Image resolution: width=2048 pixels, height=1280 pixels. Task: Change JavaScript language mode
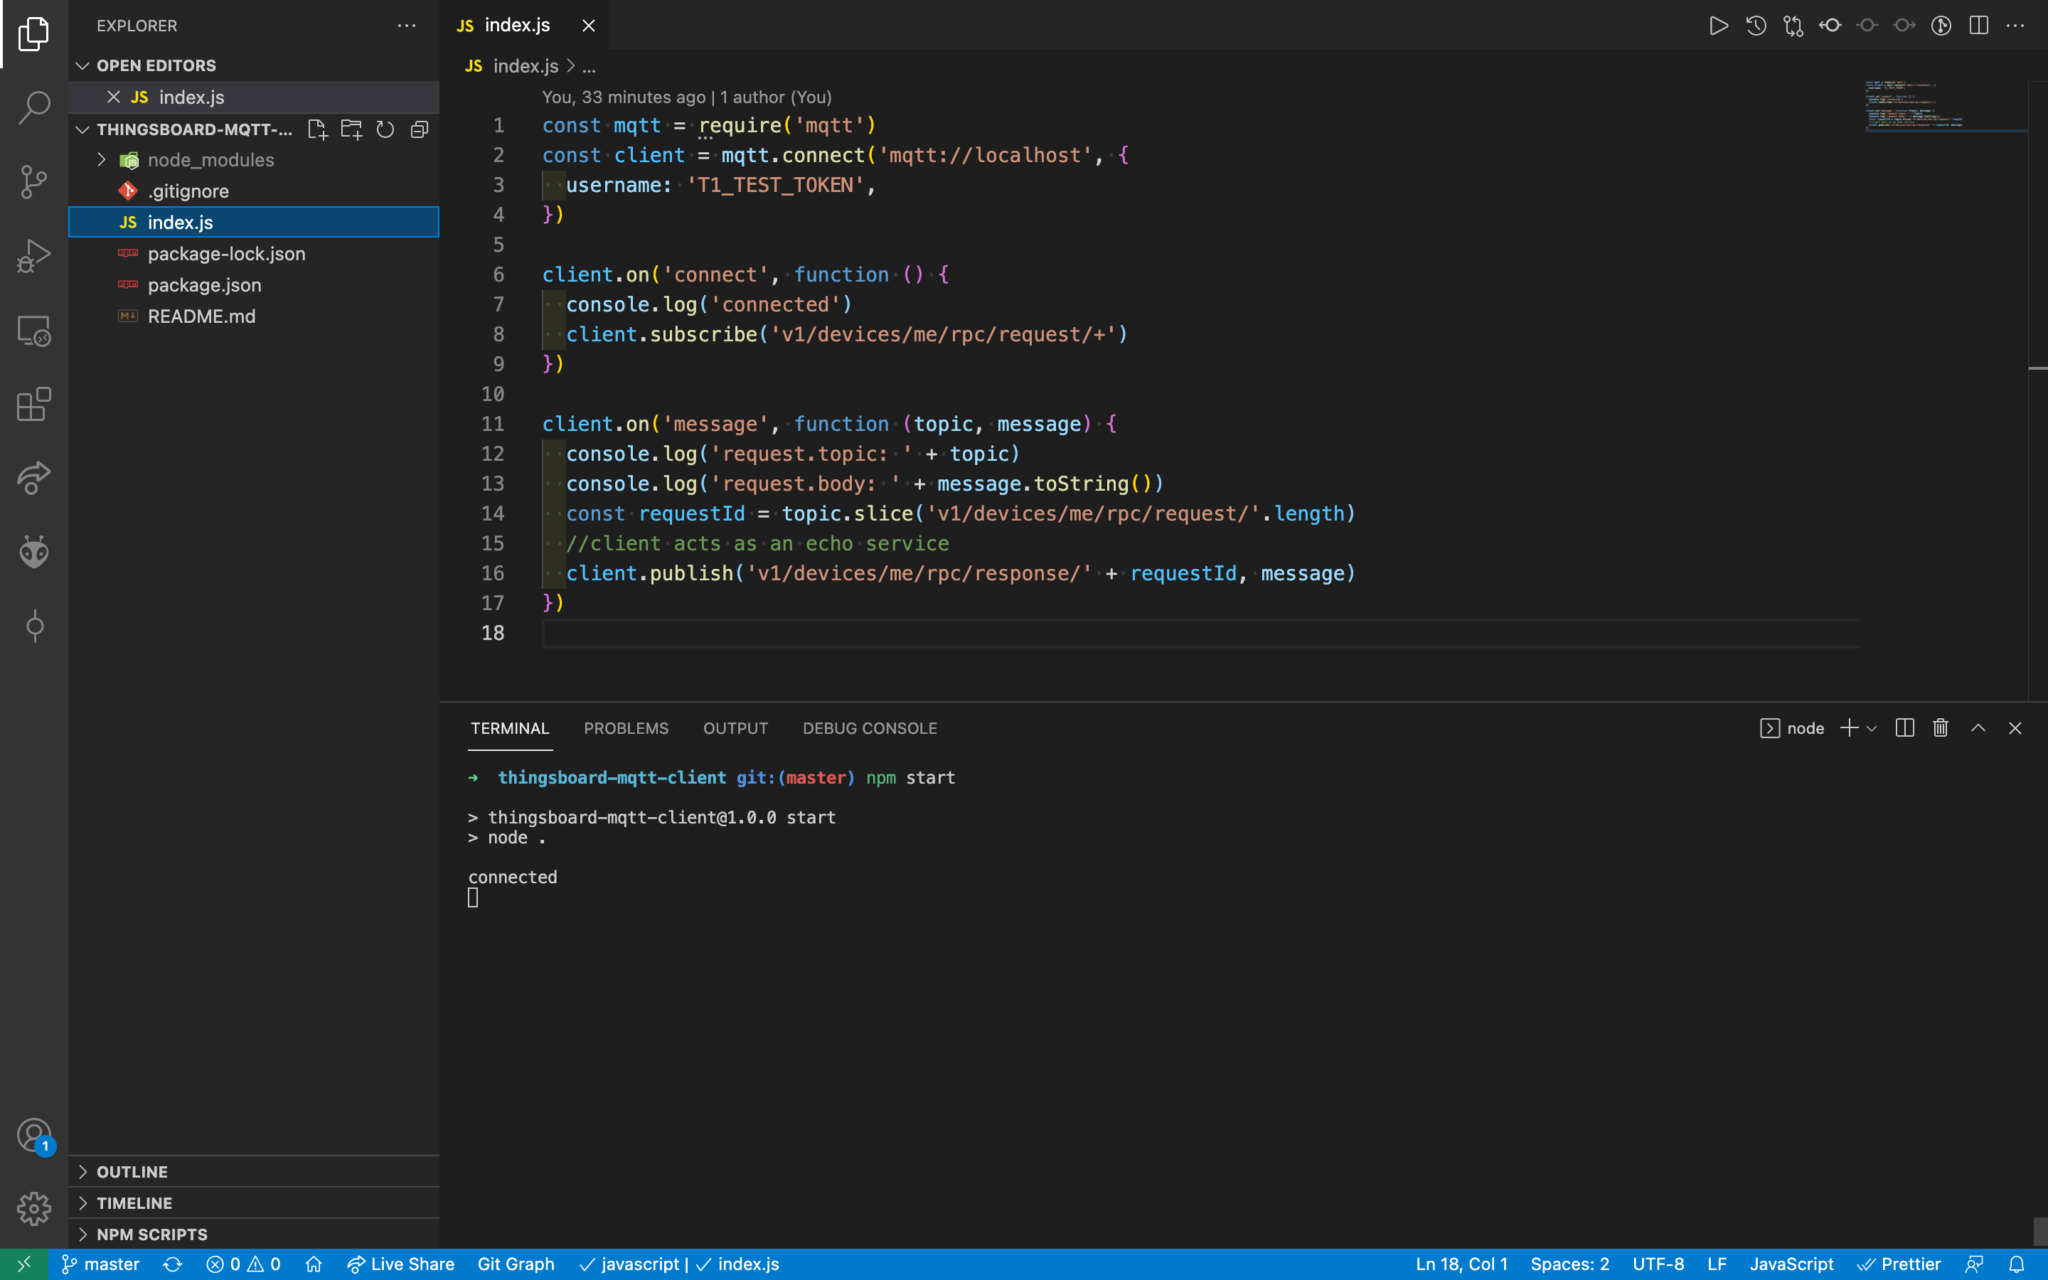(x=1791, y=1264)
